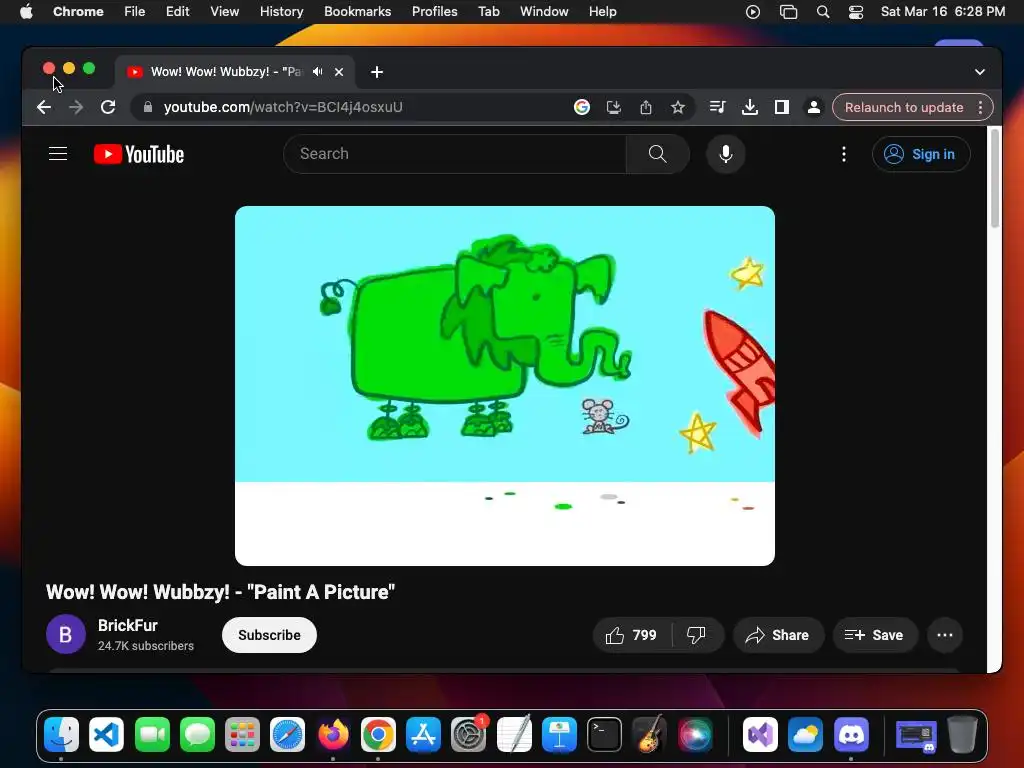Close the Wow! Wow! Wubbzy! tab
Image resolution: width=1024 pixels, height=768 pixels.
339,72
